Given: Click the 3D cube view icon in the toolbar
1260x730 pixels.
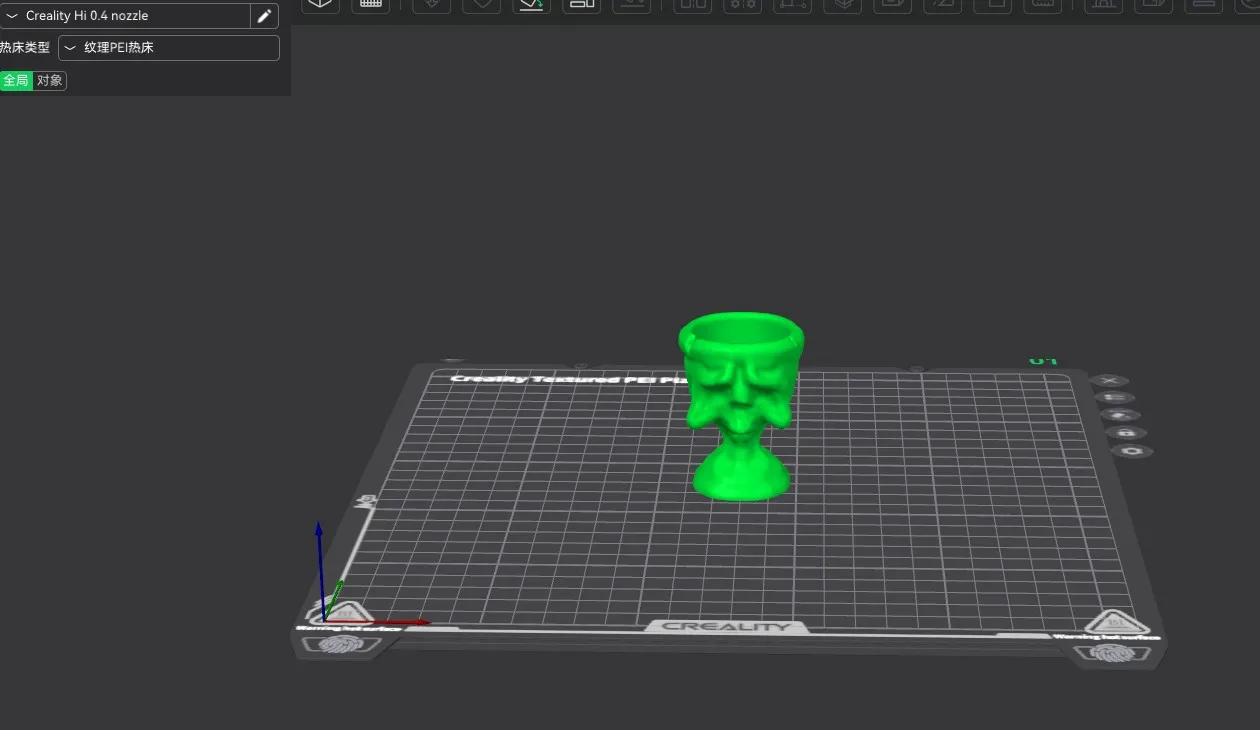Looking at the screenshot, I should (320, 6).
